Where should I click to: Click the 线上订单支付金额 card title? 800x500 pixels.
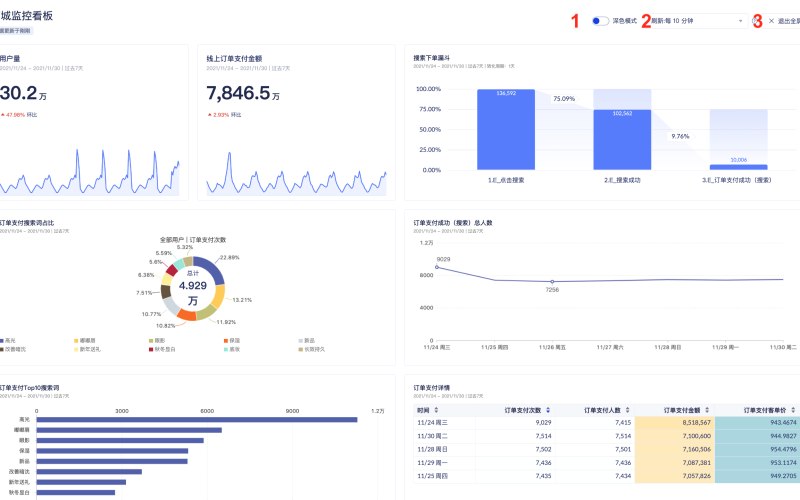pyautogui.click(x=234, y=59)
